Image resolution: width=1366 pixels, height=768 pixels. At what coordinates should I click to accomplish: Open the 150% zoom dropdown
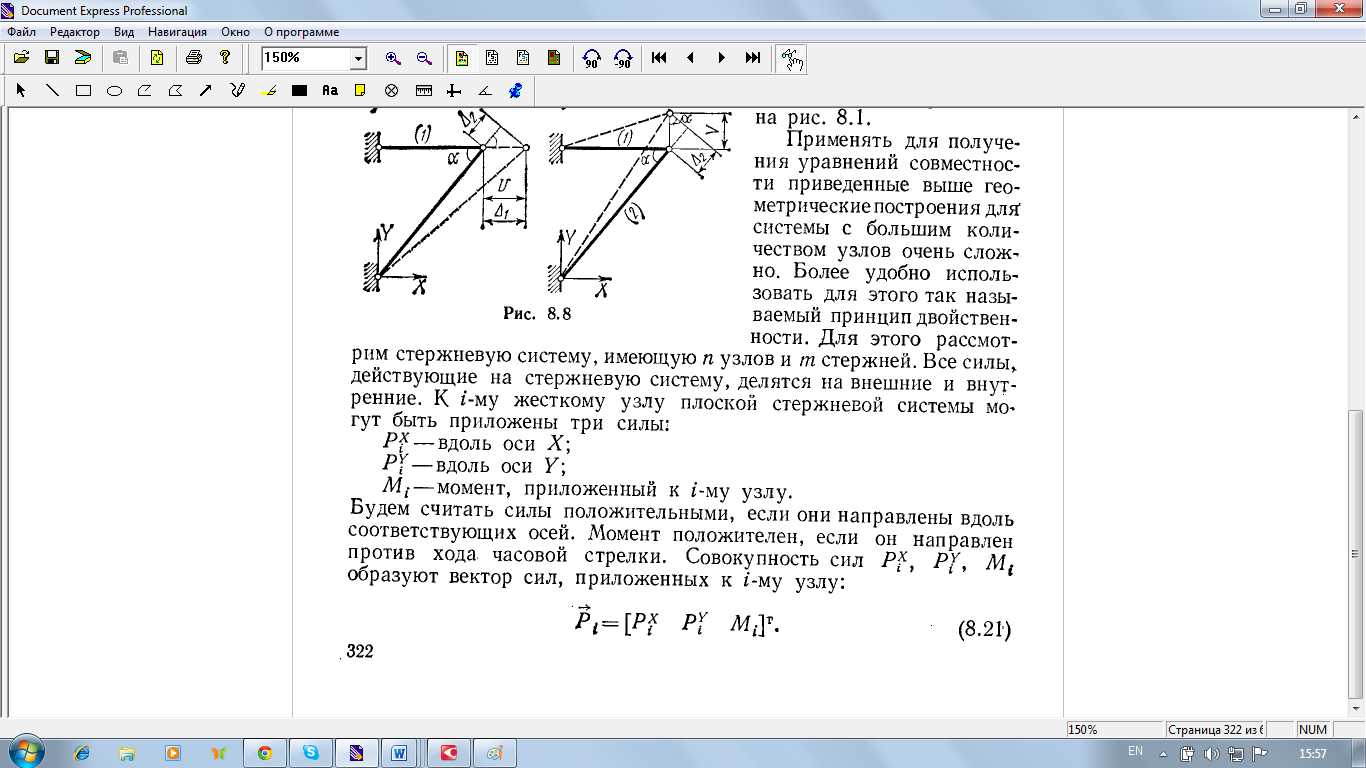tap(358, 59)
